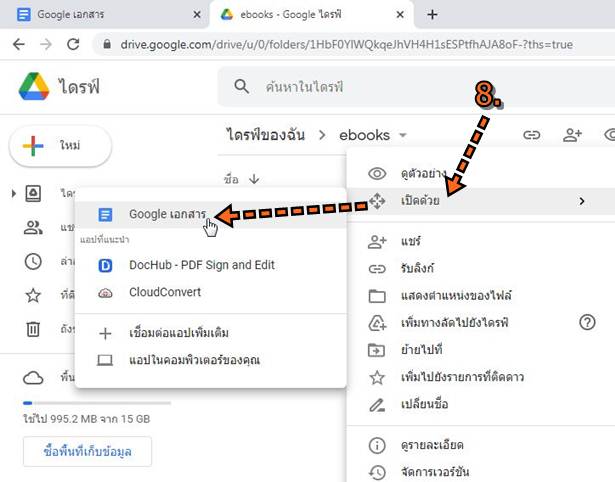Image resolution: width=615 pixels, height=482 pixels.
Task: Click the ใช้ไป 995.2 MB จาก 15 GB text
Action: 86,419
